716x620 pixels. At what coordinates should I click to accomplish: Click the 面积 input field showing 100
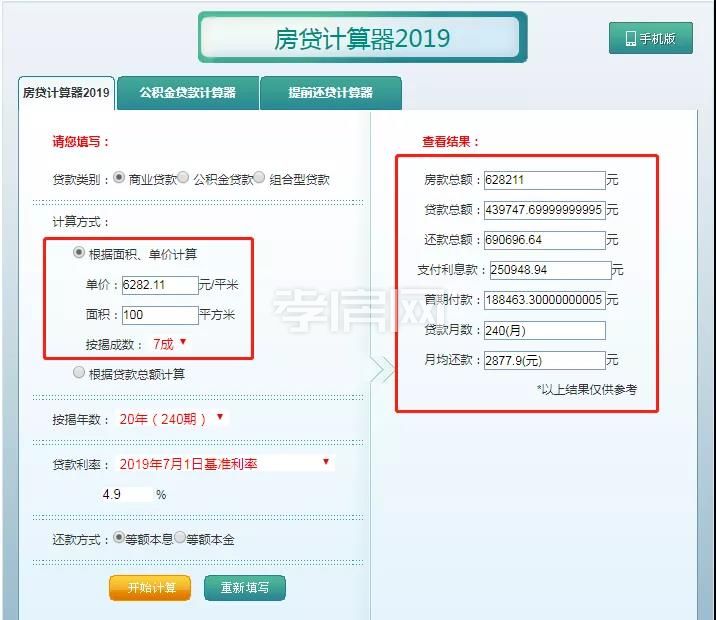pyautogui.click(x=160, y=315)
